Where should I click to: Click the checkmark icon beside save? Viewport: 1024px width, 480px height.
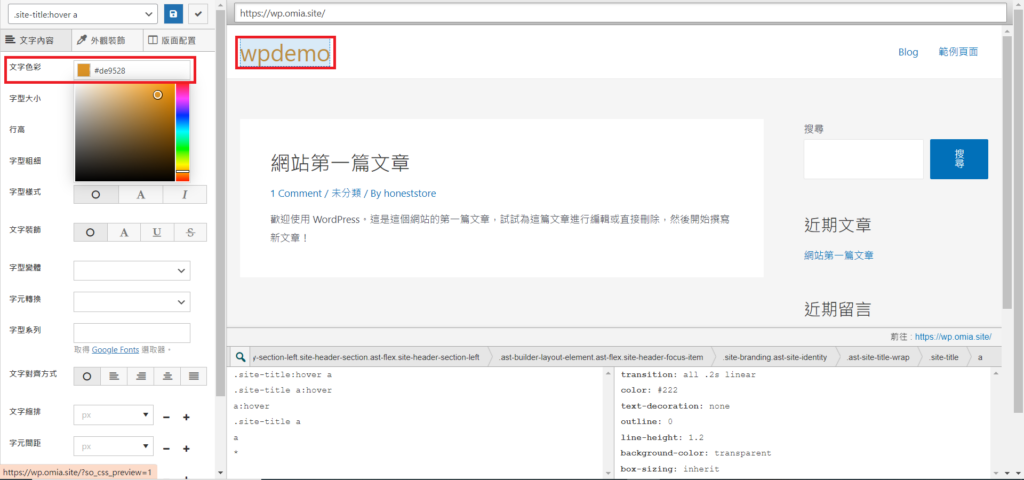point(198,14)
